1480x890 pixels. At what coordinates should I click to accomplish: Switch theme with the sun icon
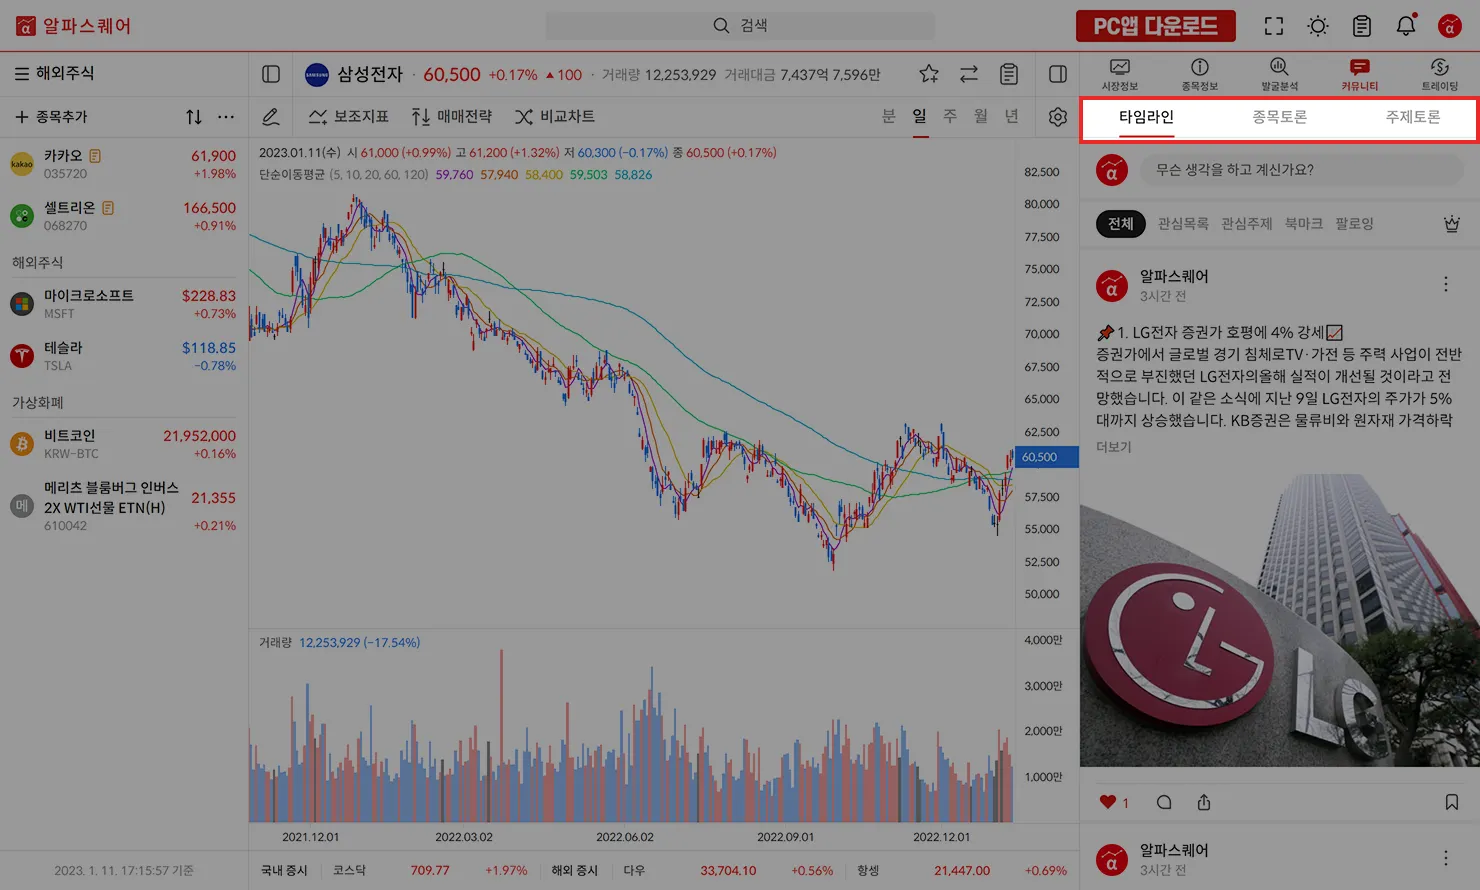(1318, 26)
